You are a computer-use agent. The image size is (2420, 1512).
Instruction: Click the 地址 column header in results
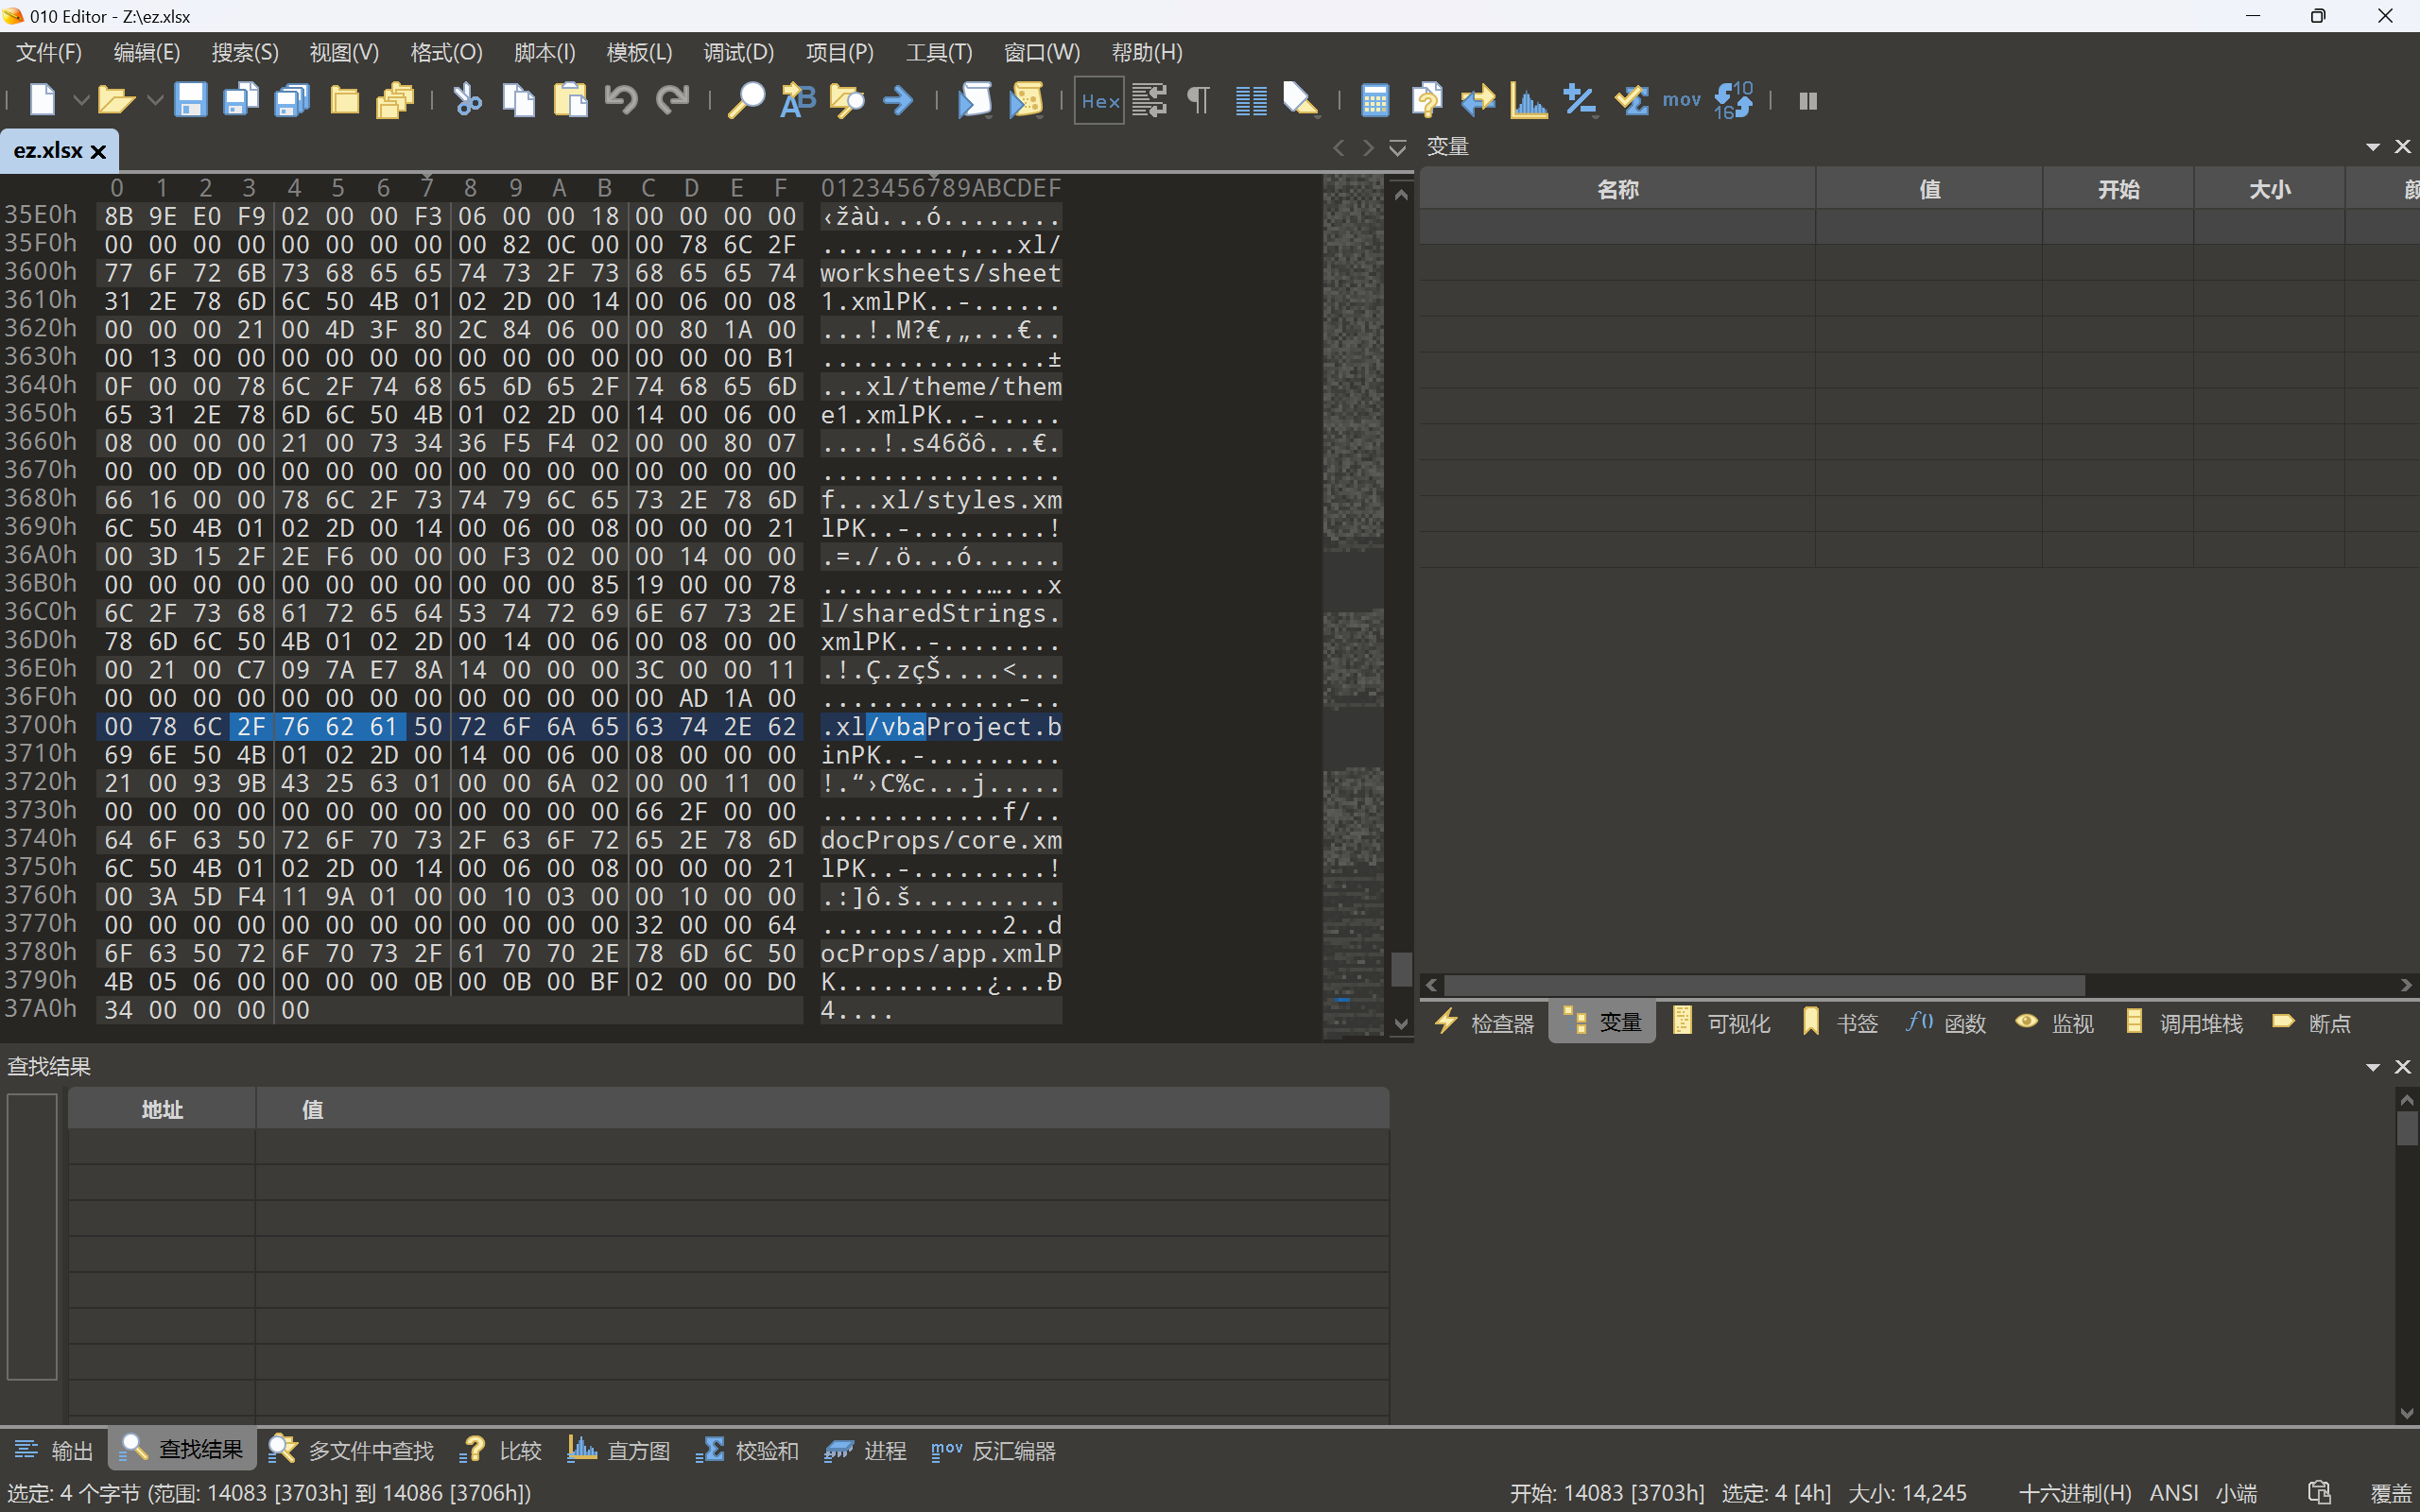tap(162, 1109)
